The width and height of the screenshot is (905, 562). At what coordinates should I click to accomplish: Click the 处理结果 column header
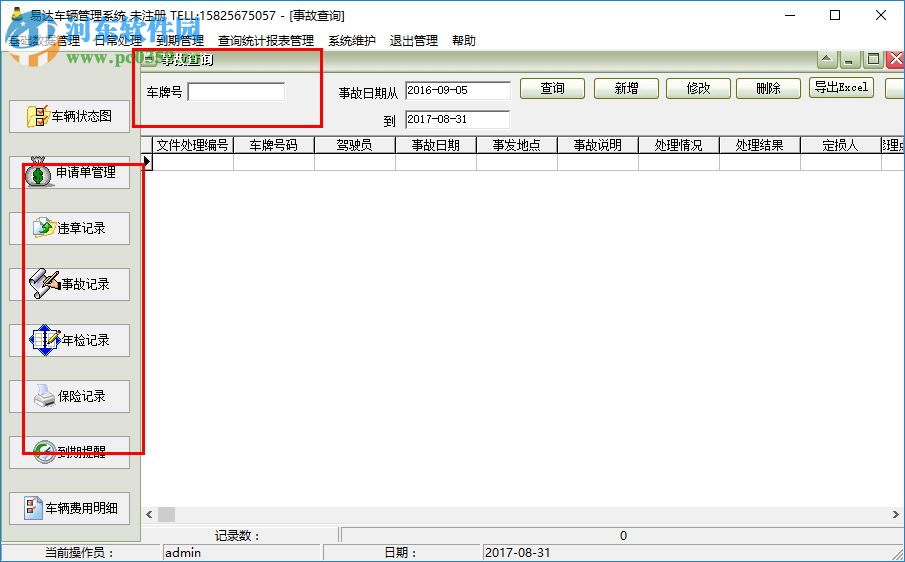tap(760, 145)
